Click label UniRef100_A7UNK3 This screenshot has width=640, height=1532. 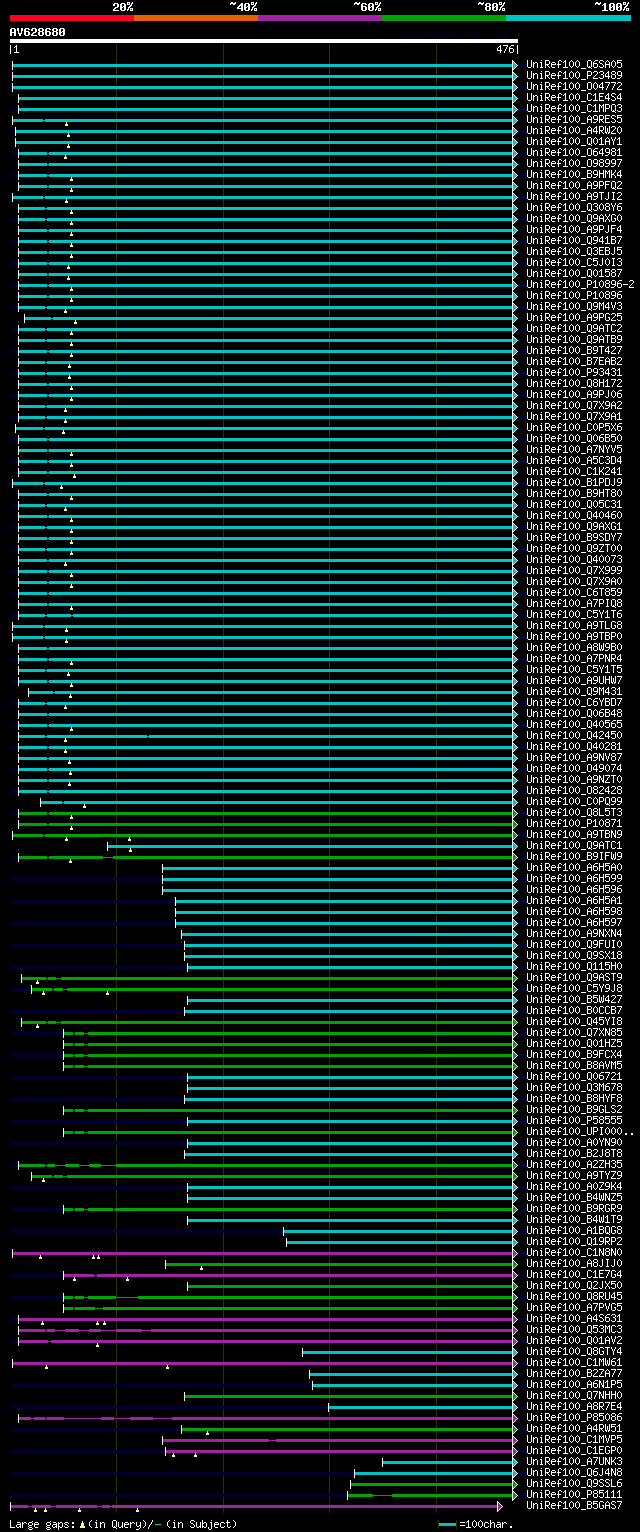574,1461
